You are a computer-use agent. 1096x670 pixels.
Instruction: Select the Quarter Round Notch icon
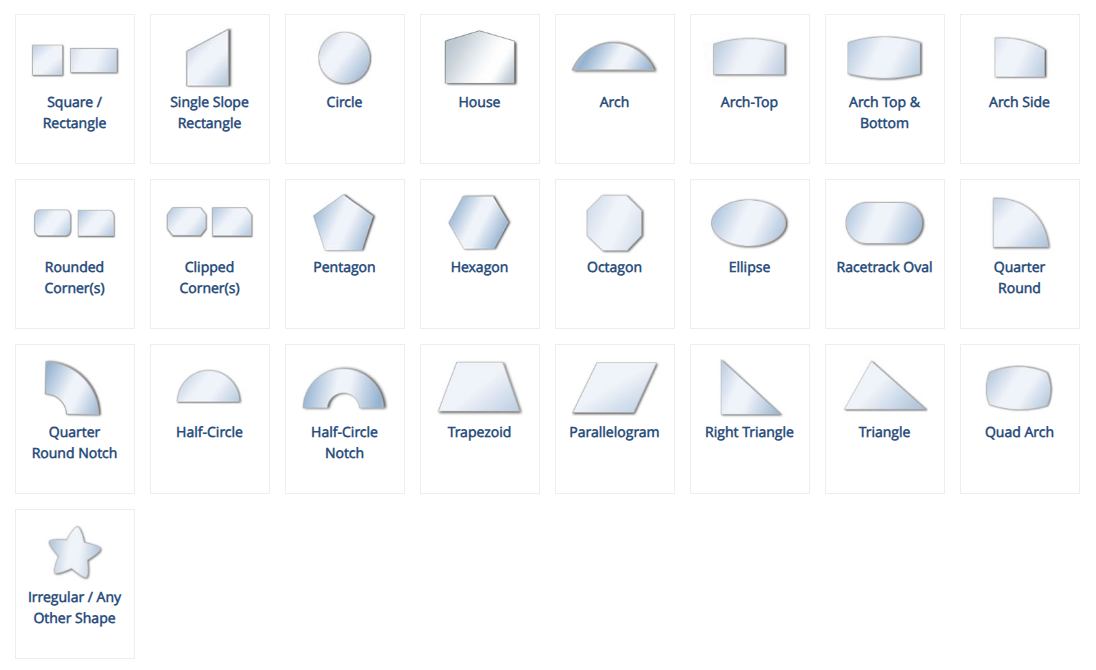pyautogui.click(x=73, y=389)
